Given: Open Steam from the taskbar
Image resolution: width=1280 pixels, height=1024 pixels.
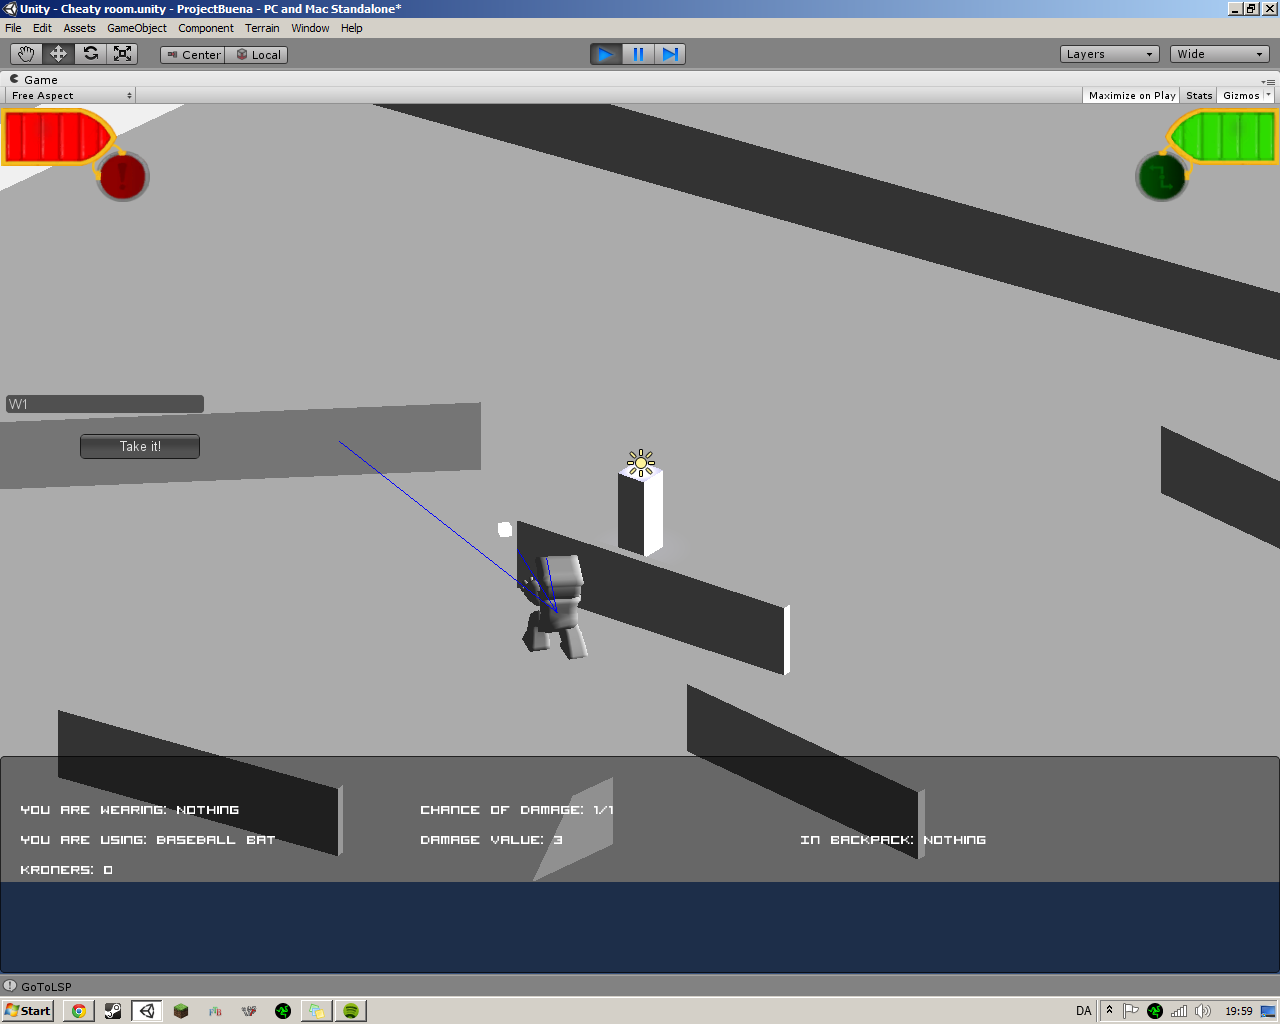Looking at the screenshot, I should point(113,1011).
